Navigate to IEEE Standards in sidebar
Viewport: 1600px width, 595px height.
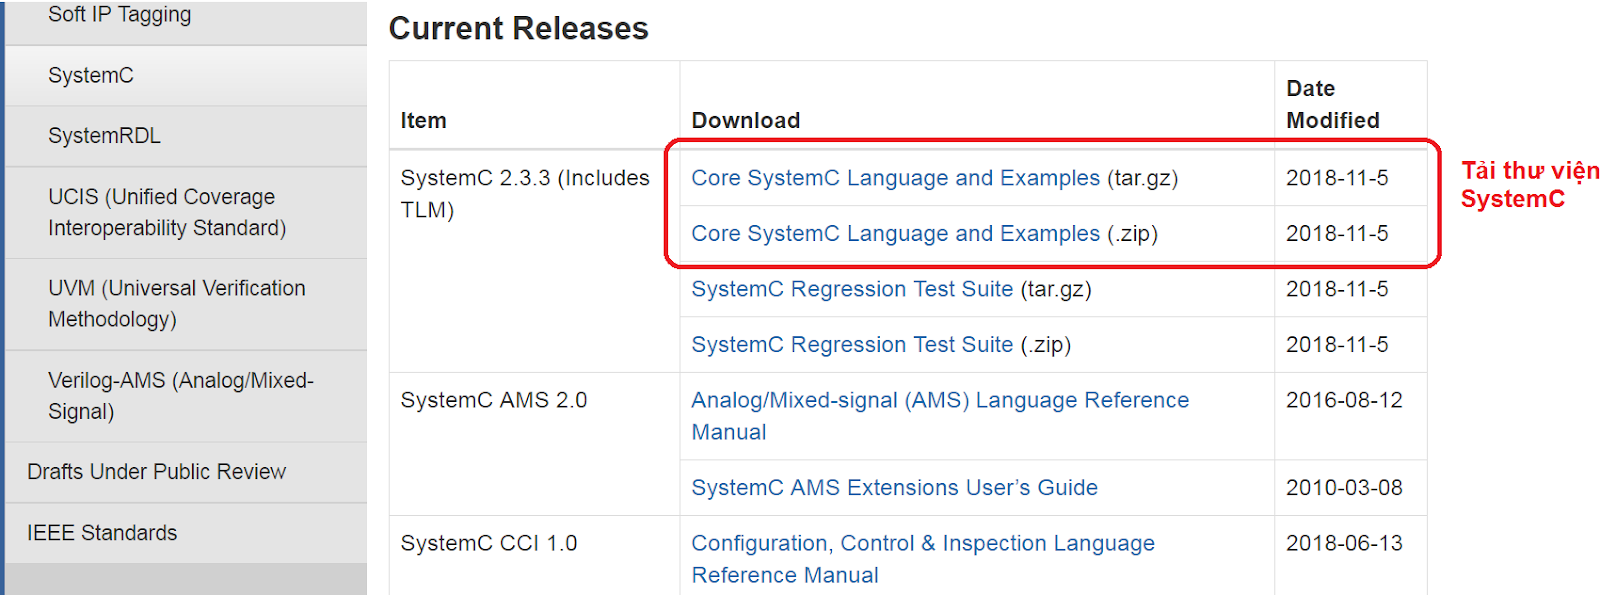(102, 533)
